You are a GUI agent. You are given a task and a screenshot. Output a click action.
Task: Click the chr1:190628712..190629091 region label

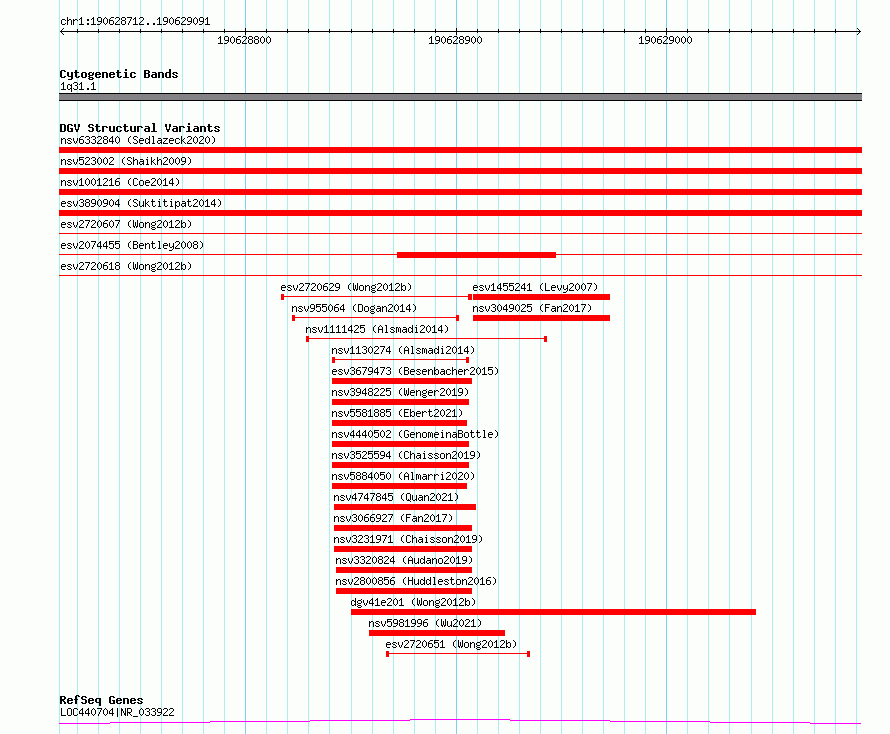[135, 21]
